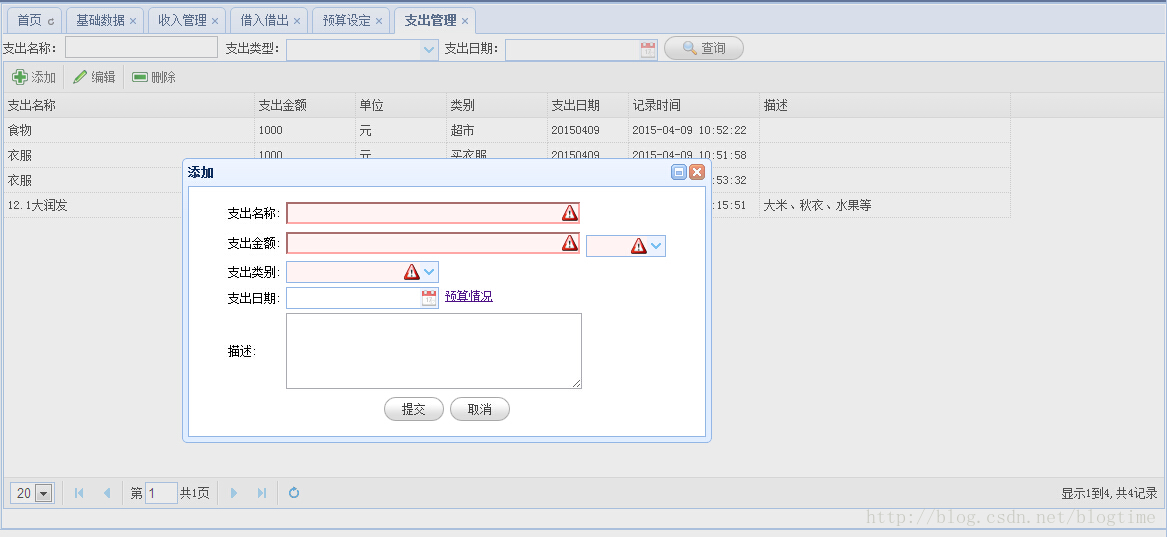Click the warning icon in unit combo
Screen dimensions: 1167x537
point(639,246)
